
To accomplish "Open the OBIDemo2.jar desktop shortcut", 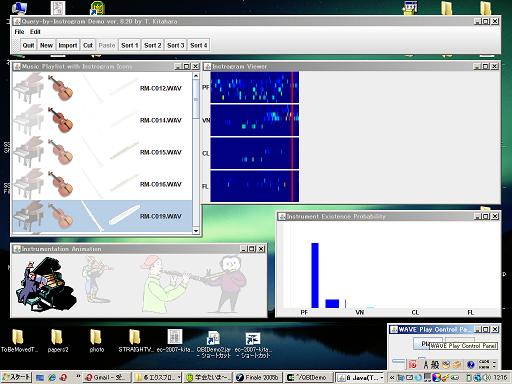I will [213, 344].
